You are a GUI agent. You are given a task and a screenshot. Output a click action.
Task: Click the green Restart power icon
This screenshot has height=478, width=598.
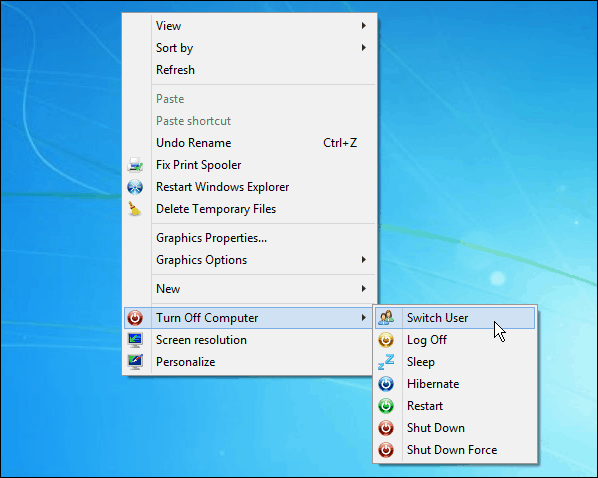click(386, 406)
